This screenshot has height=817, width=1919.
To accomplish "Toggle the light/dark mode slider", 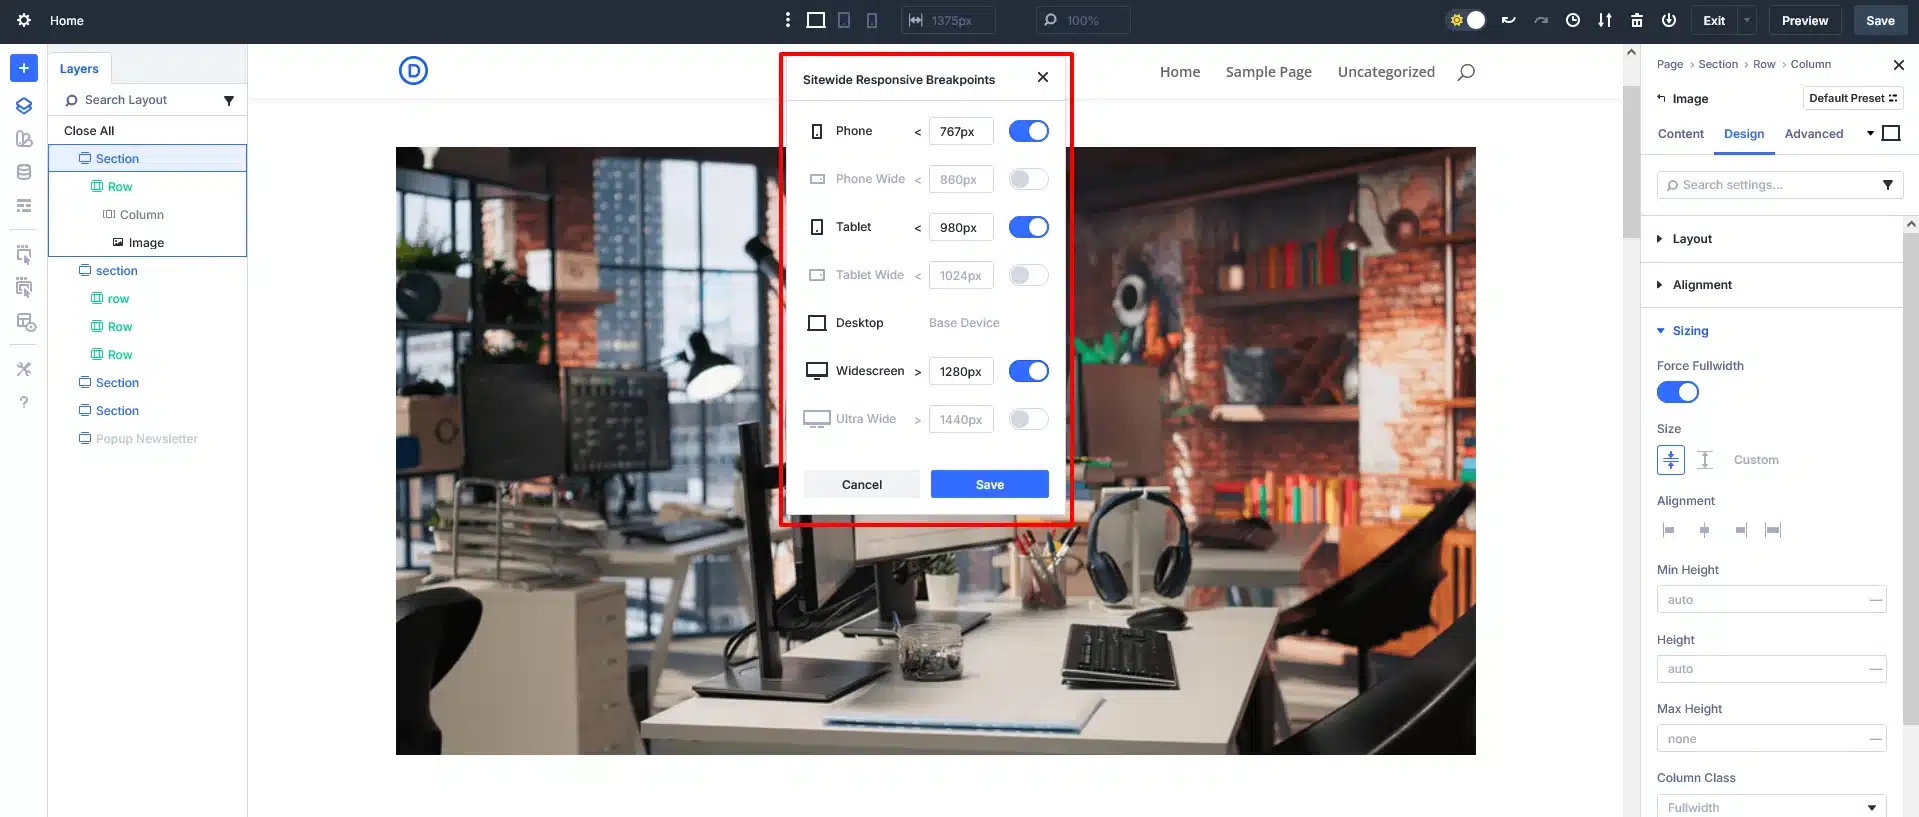I will tap(1467, 20).
